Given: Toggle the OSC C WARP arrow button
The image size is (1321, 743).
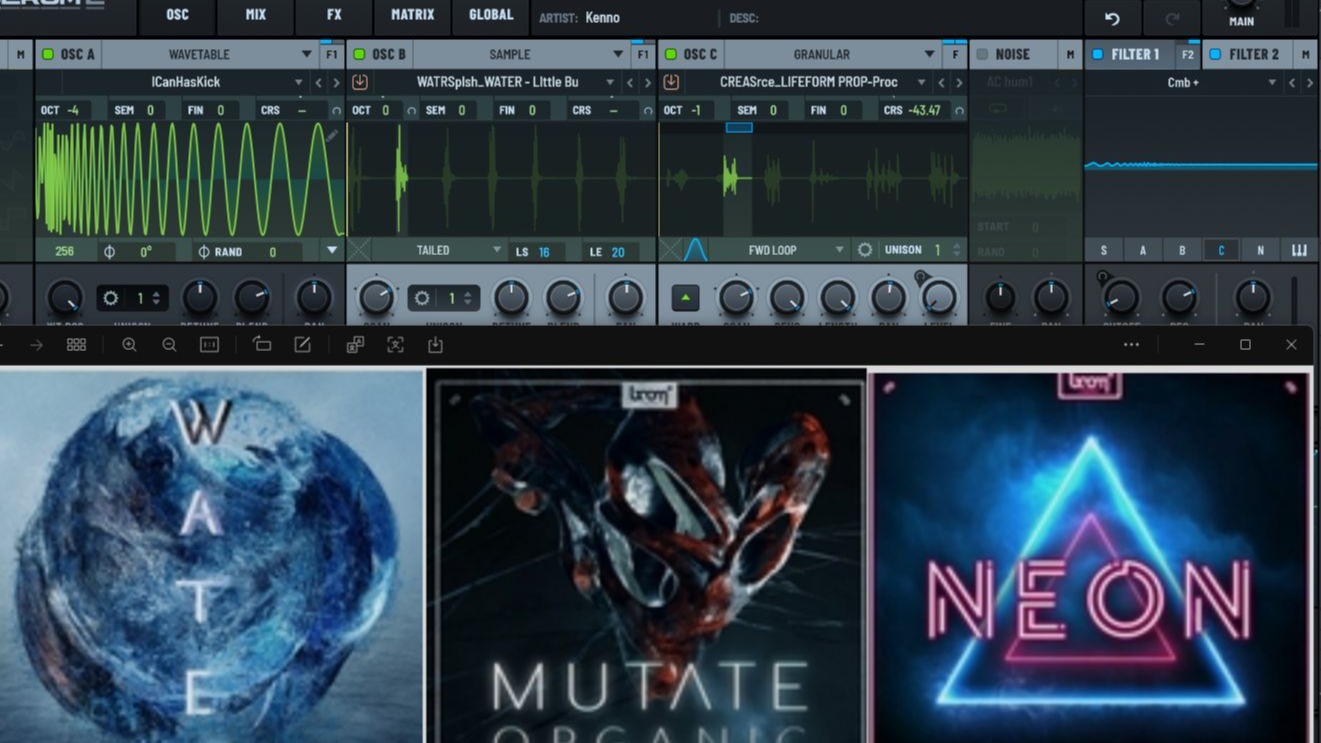Looking at the screenshot, I should (x=685, y=297).
